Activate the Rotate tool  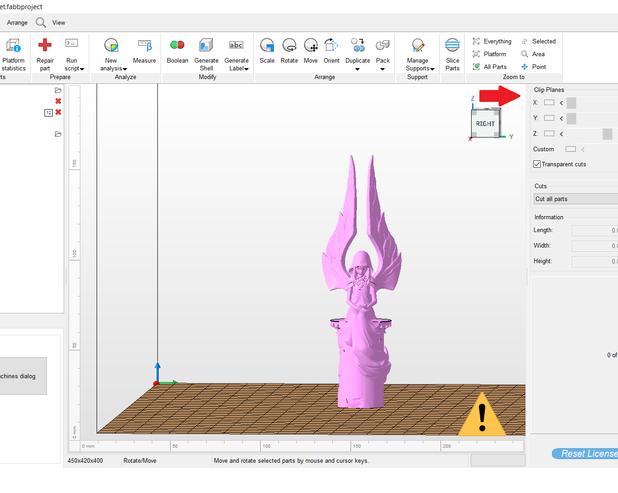289,46
